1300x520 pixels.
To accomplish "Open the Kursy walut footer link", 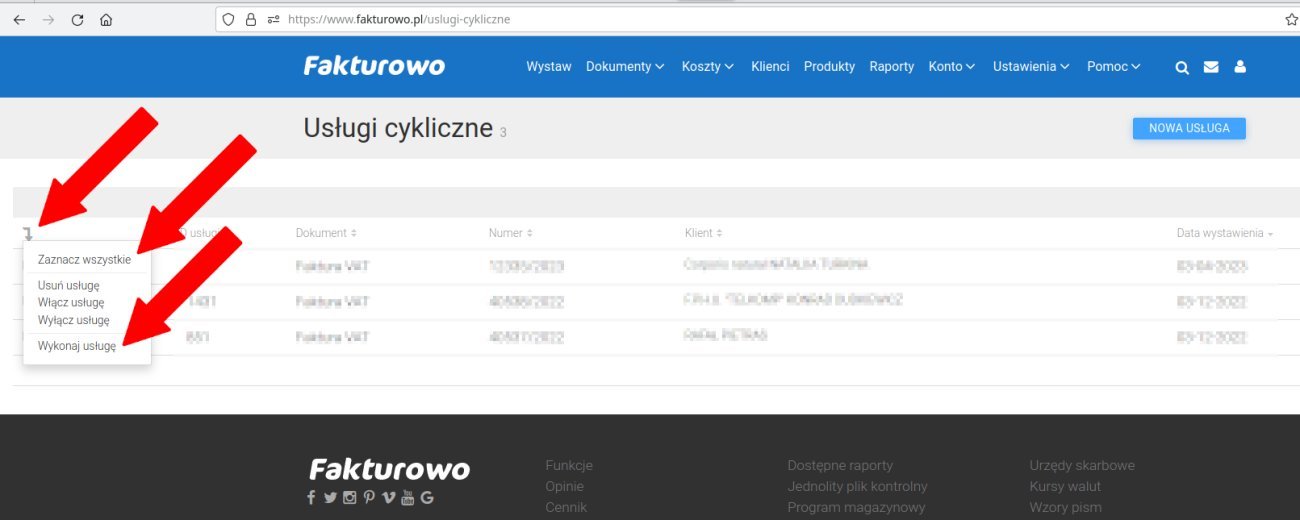I will tap(1065, 486).
